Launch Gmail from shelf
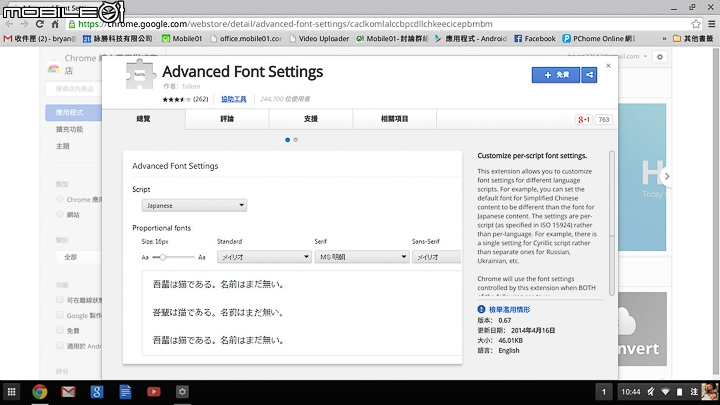 68,392
